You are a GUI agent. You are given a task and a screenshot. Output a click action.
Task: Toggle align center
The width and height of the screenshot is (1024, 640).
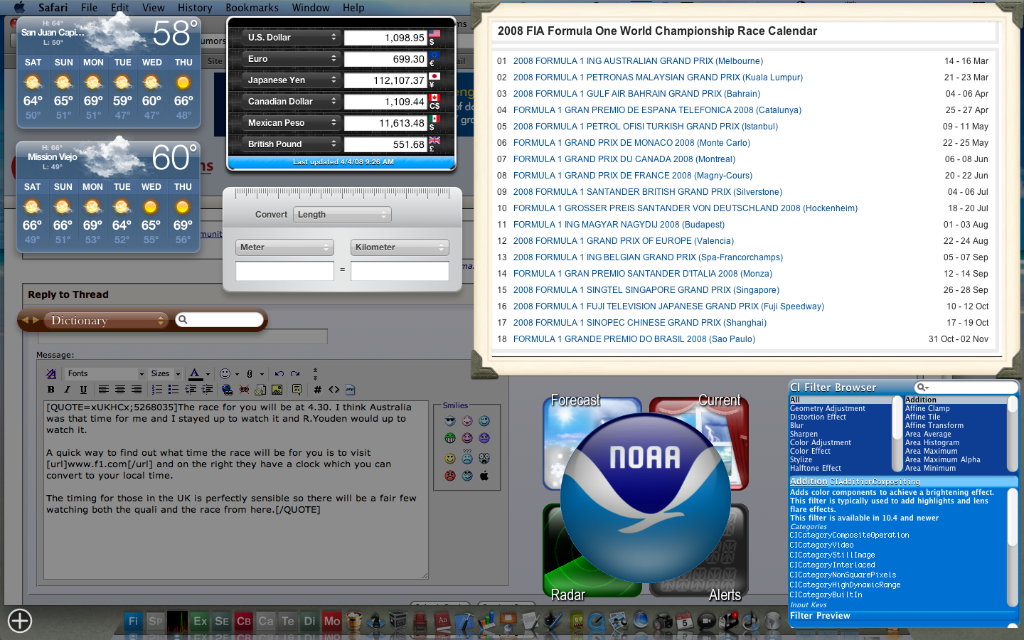120,389
